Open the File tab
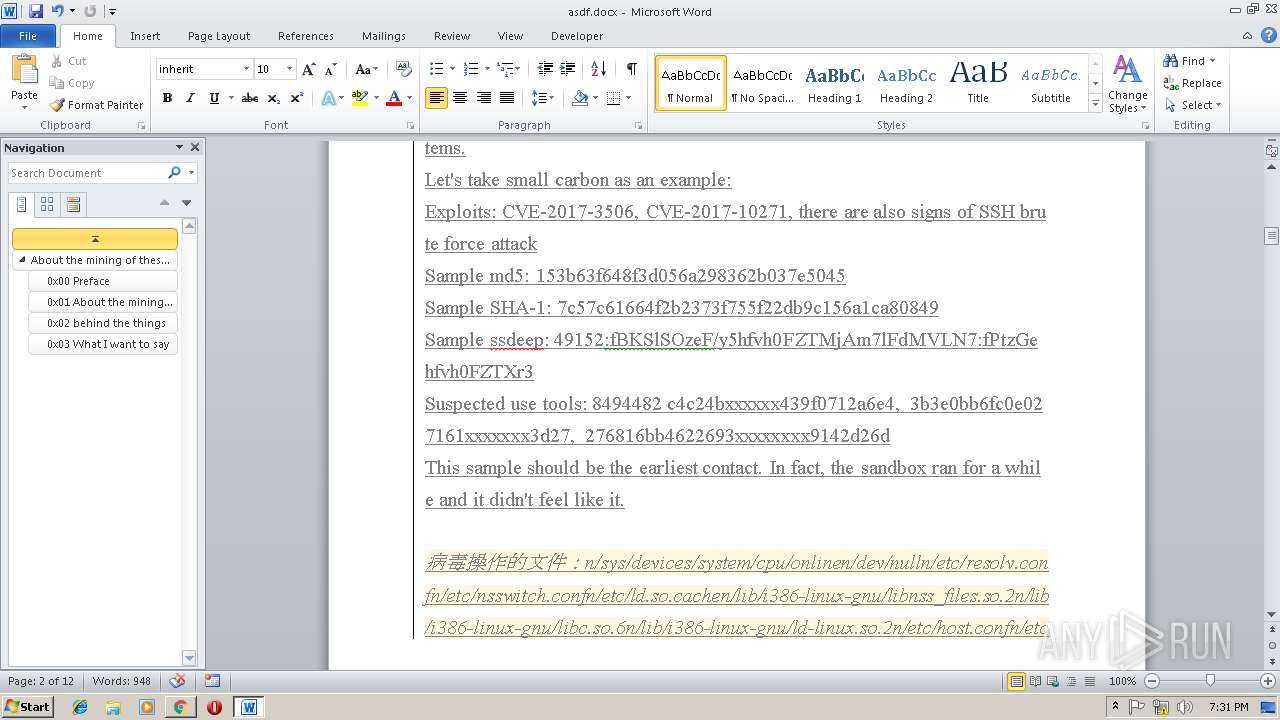The height and width of the screenshot is (720, 1280). 28,36
